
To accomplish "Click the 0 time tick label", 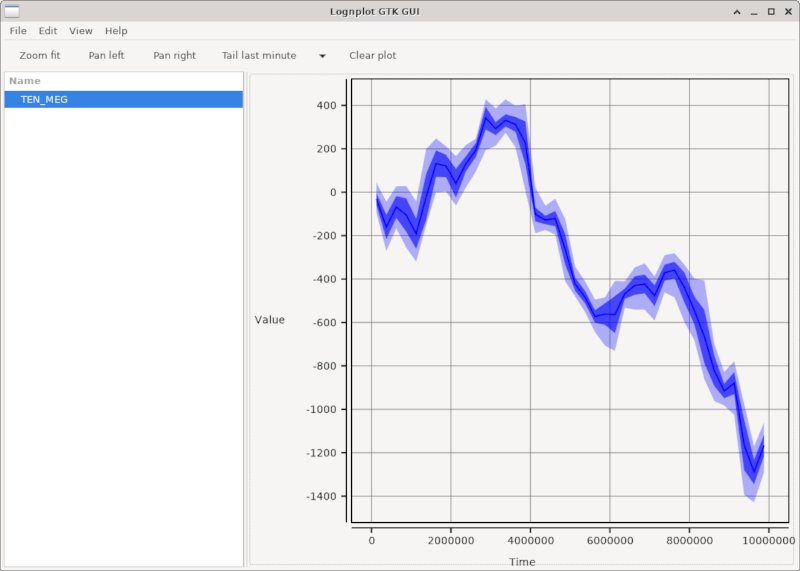I will tap(371, 540).
